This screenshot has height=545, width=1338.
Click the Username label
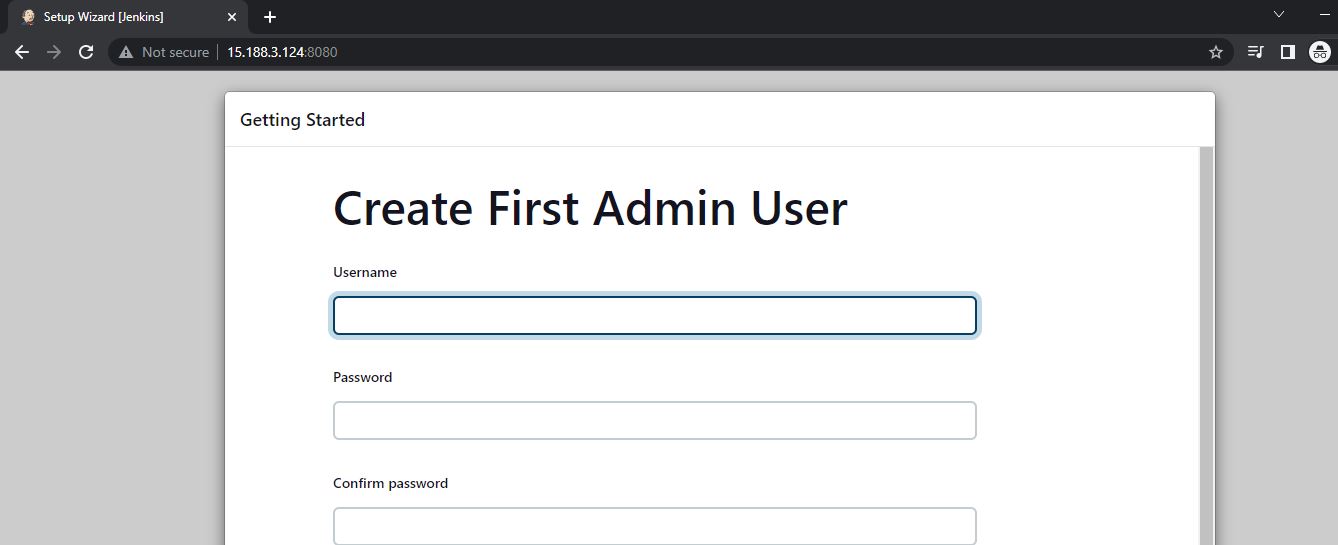point(365,272)
